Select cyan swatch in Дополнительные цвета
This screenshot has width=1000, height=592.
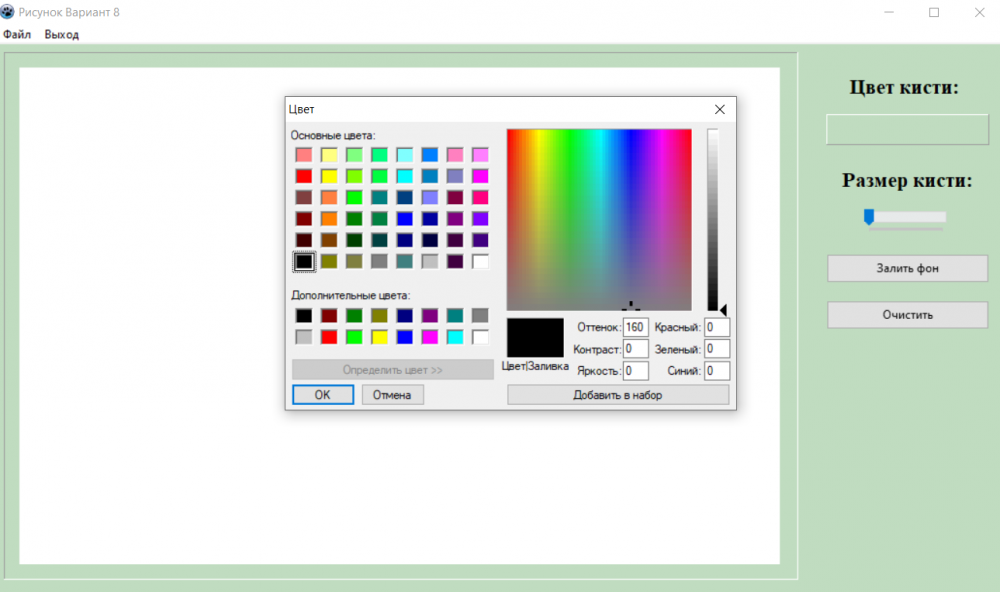point(455,337)
